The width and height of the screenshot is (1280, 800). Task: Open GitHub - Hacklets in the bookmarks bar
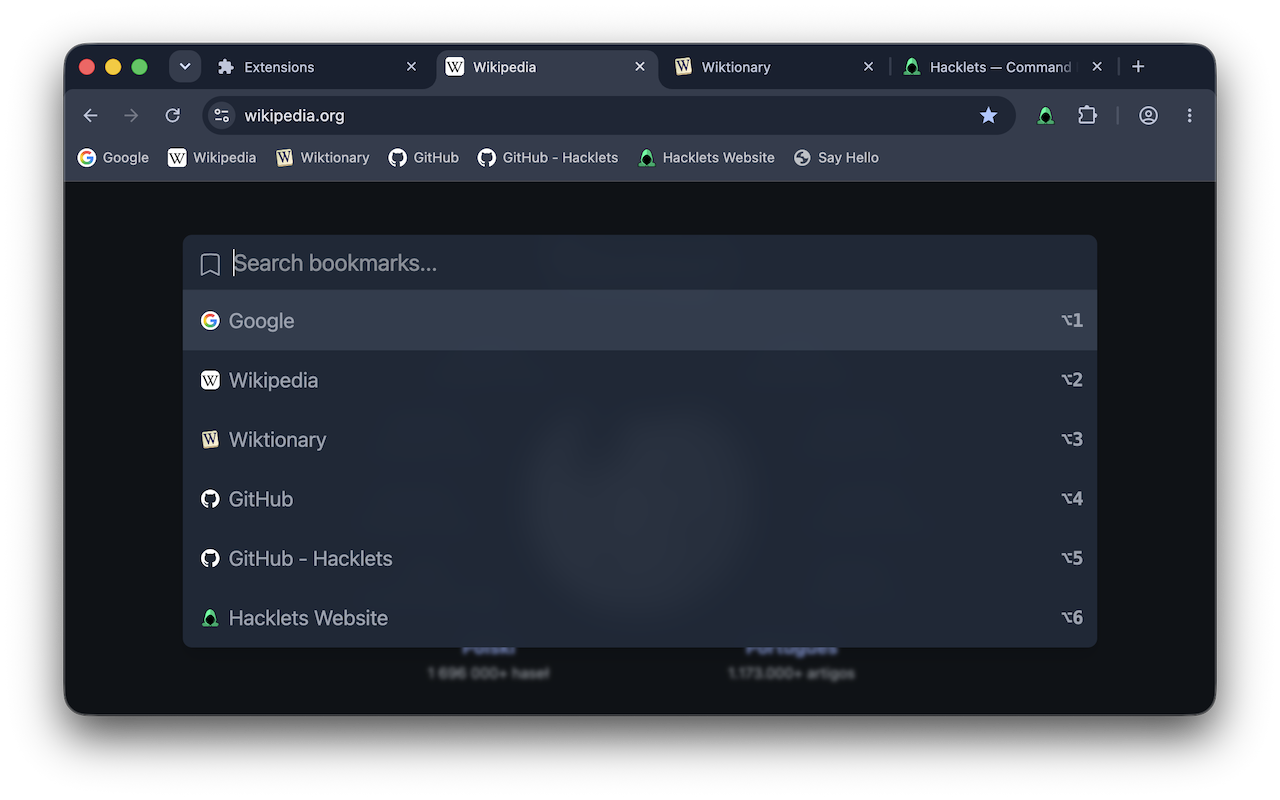(x=548, y=158)
